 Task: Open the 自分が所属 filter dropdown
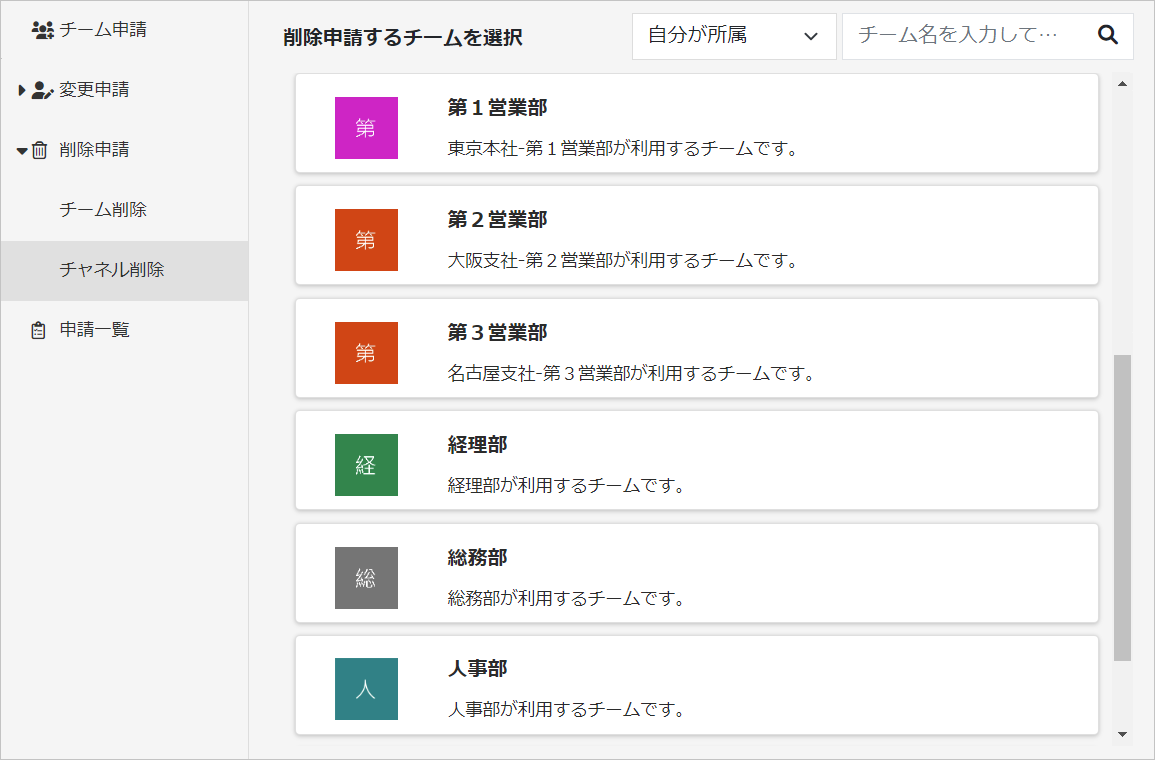coord(734,36)
